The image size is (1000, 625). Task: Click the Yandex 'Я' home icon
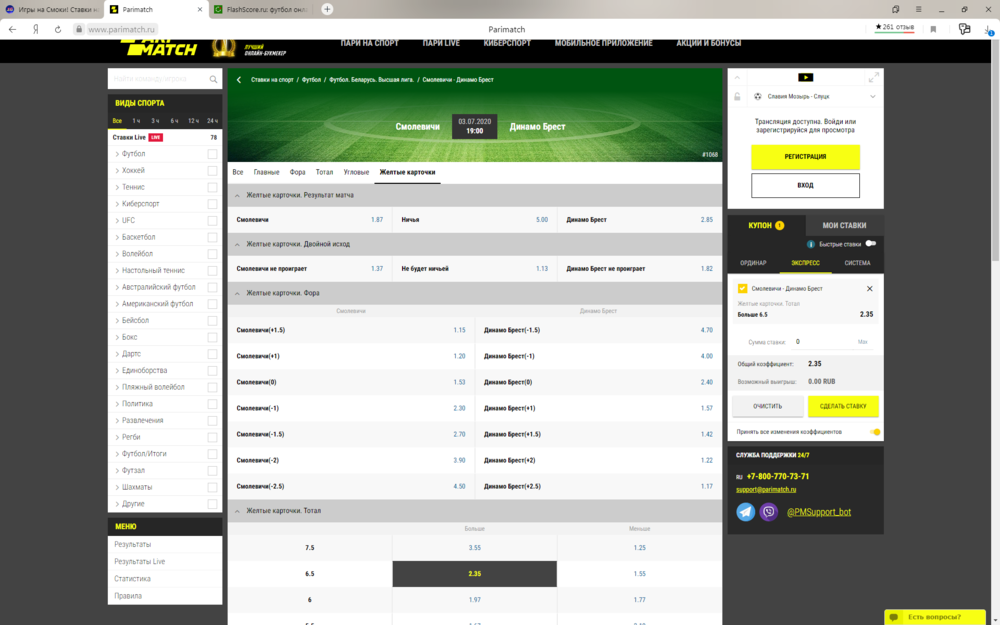pos(36,29)
